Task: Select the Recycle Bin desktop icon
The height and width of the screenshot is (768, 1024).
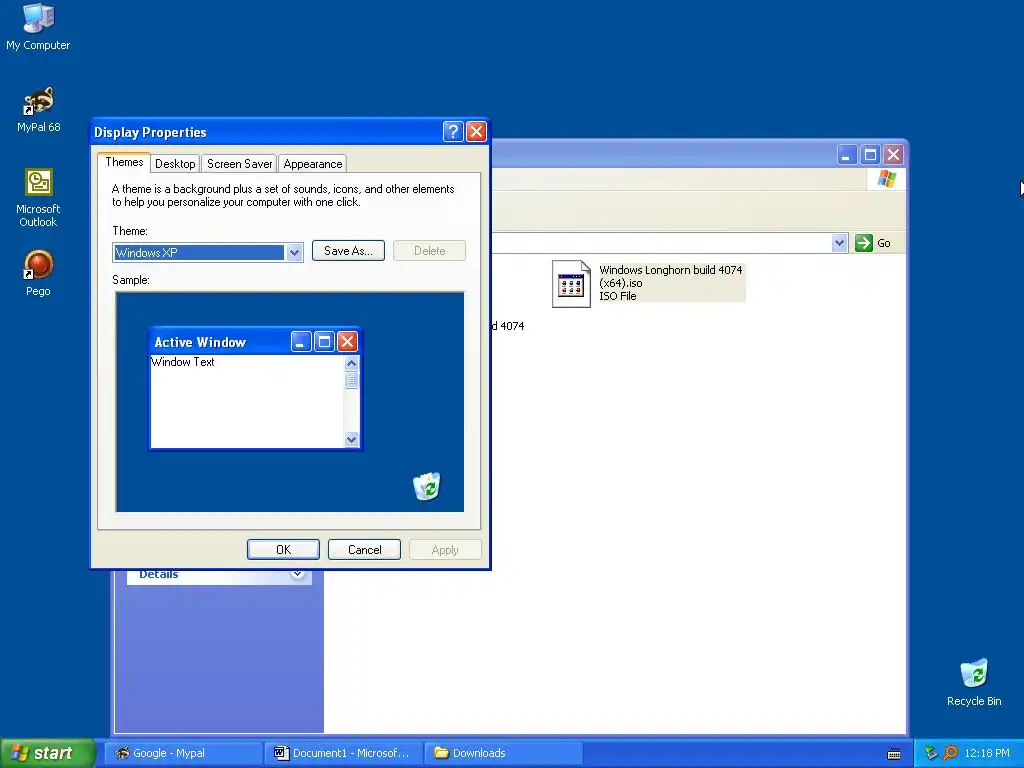Action: pyautogui.click(x=974, y=682)
